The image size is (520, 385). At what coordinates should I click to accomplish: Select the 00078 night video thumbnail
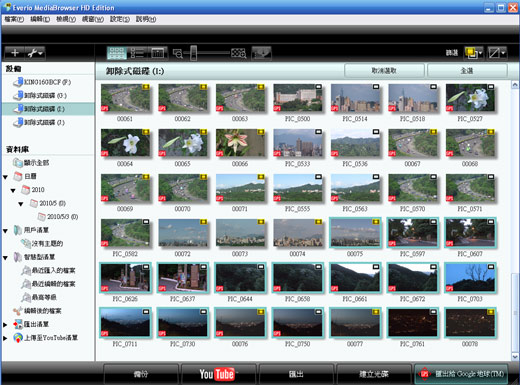[x=470, y=323]
